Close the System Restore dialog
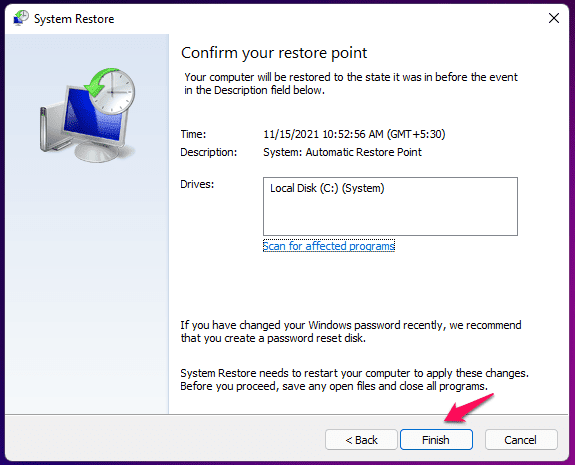This screenshot has height=465, width=575. click(553, 18)
